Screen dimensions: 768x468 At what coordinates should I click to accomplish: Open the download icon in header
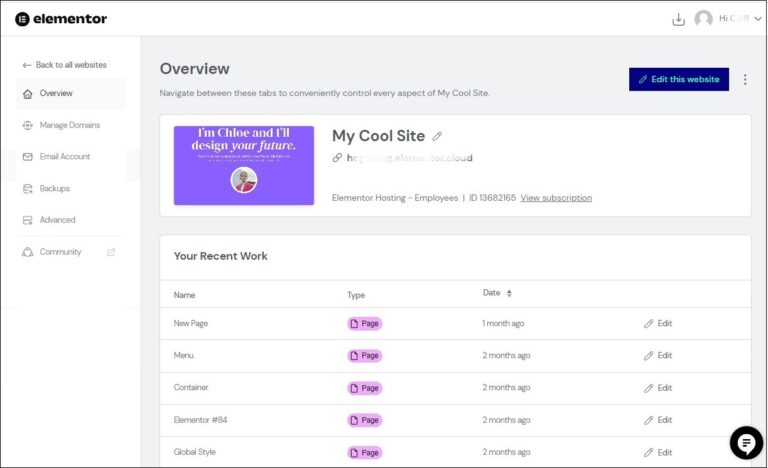tap(678, 19)
